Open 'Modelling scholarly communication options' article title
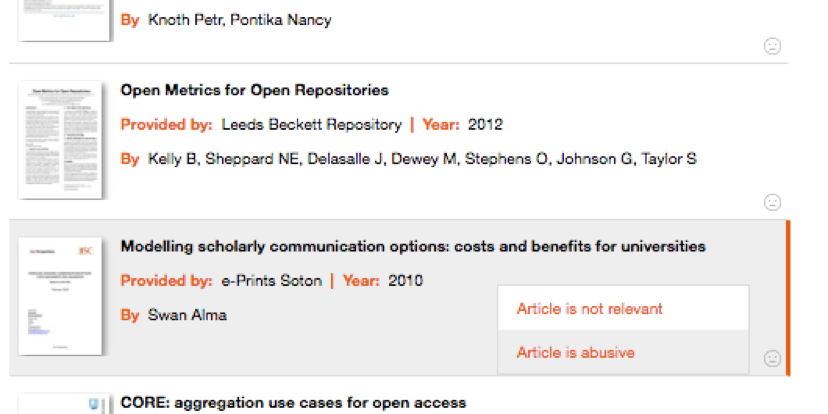The image size is (828, 414). tap(413, 247)
